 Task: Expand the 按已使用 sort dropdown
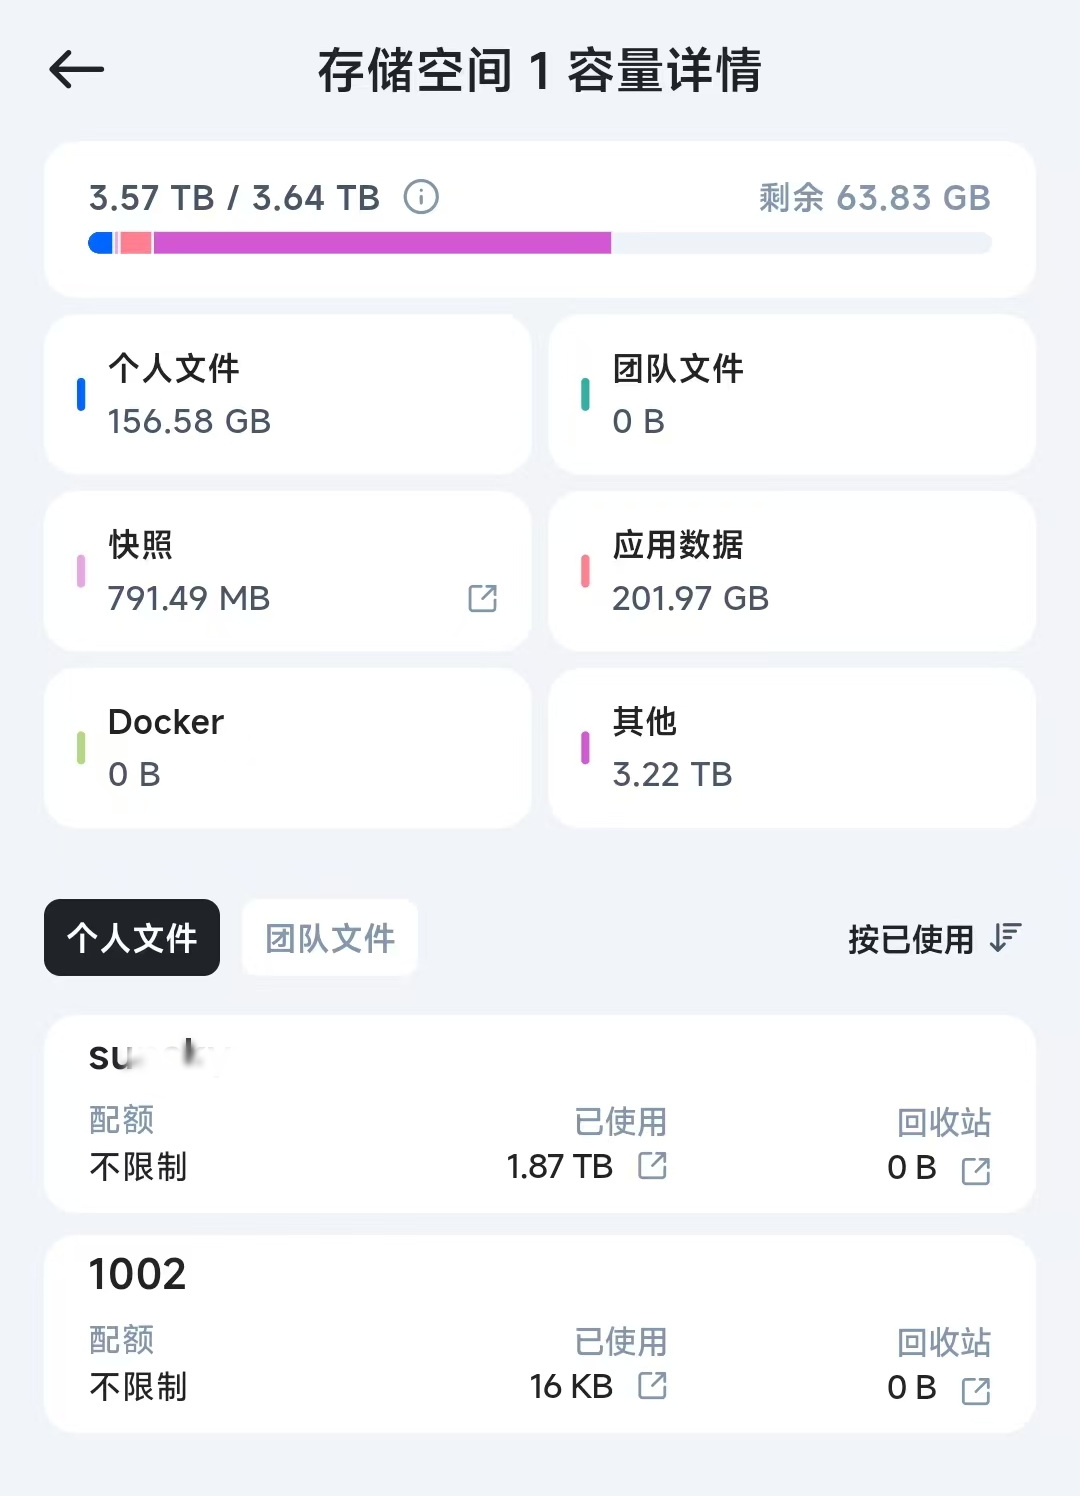tap(910, 939)
